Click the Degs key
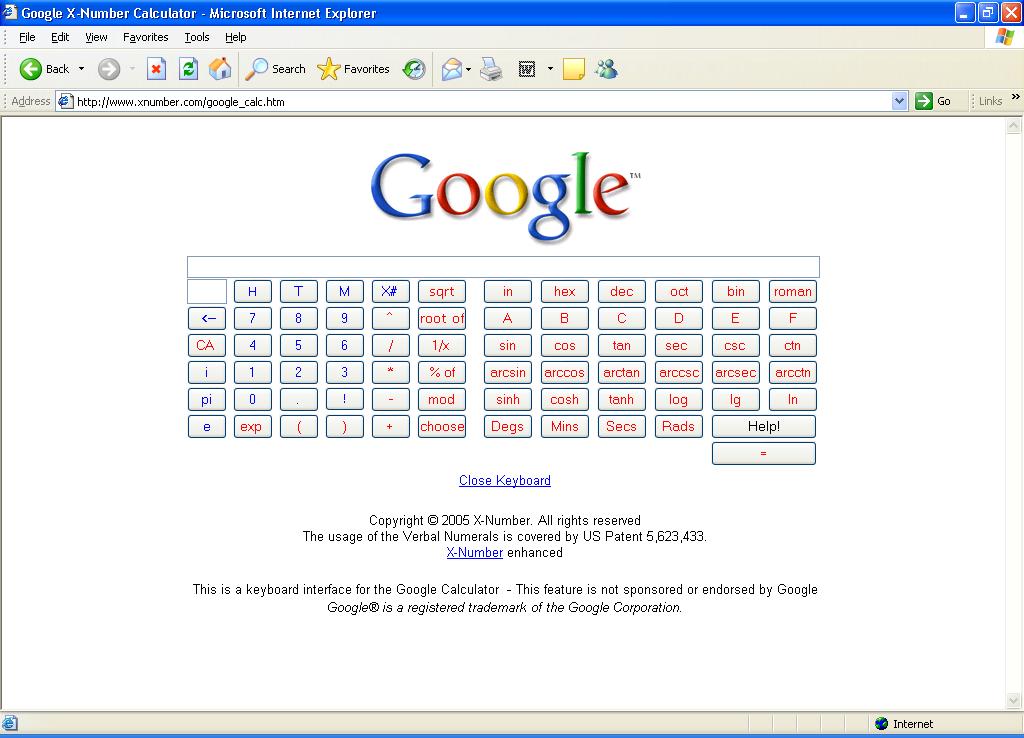 (x=507, y=426)
